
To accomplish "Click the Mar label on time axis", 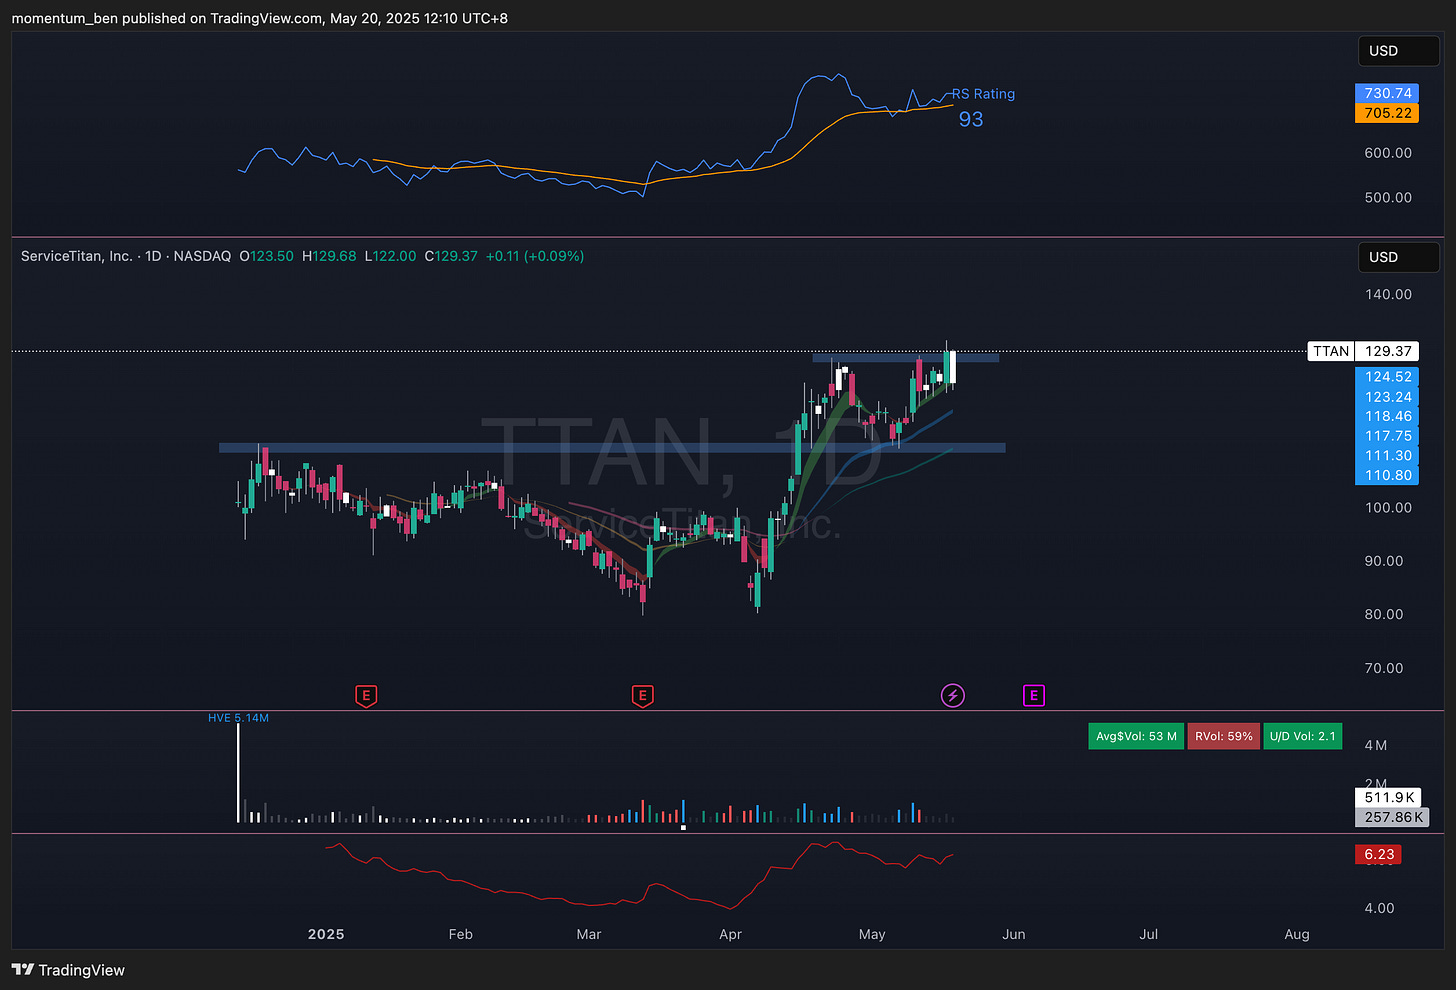I will click(x=589, y=934).
